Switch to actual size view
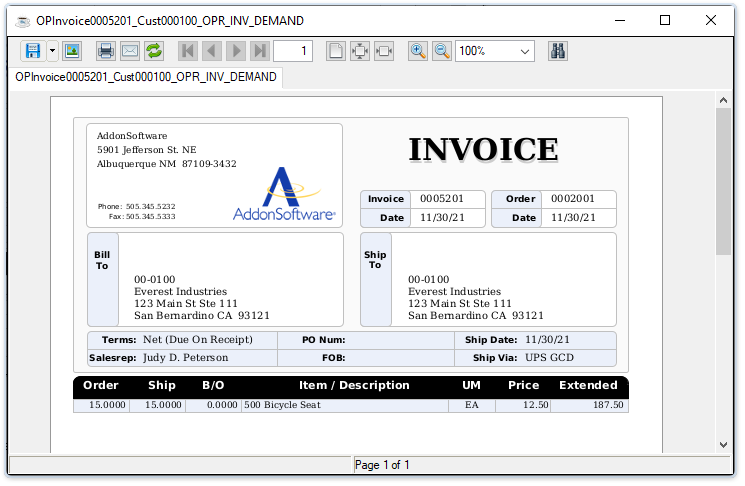Viewport: 745px width, 486px height. tap(336, 51)
